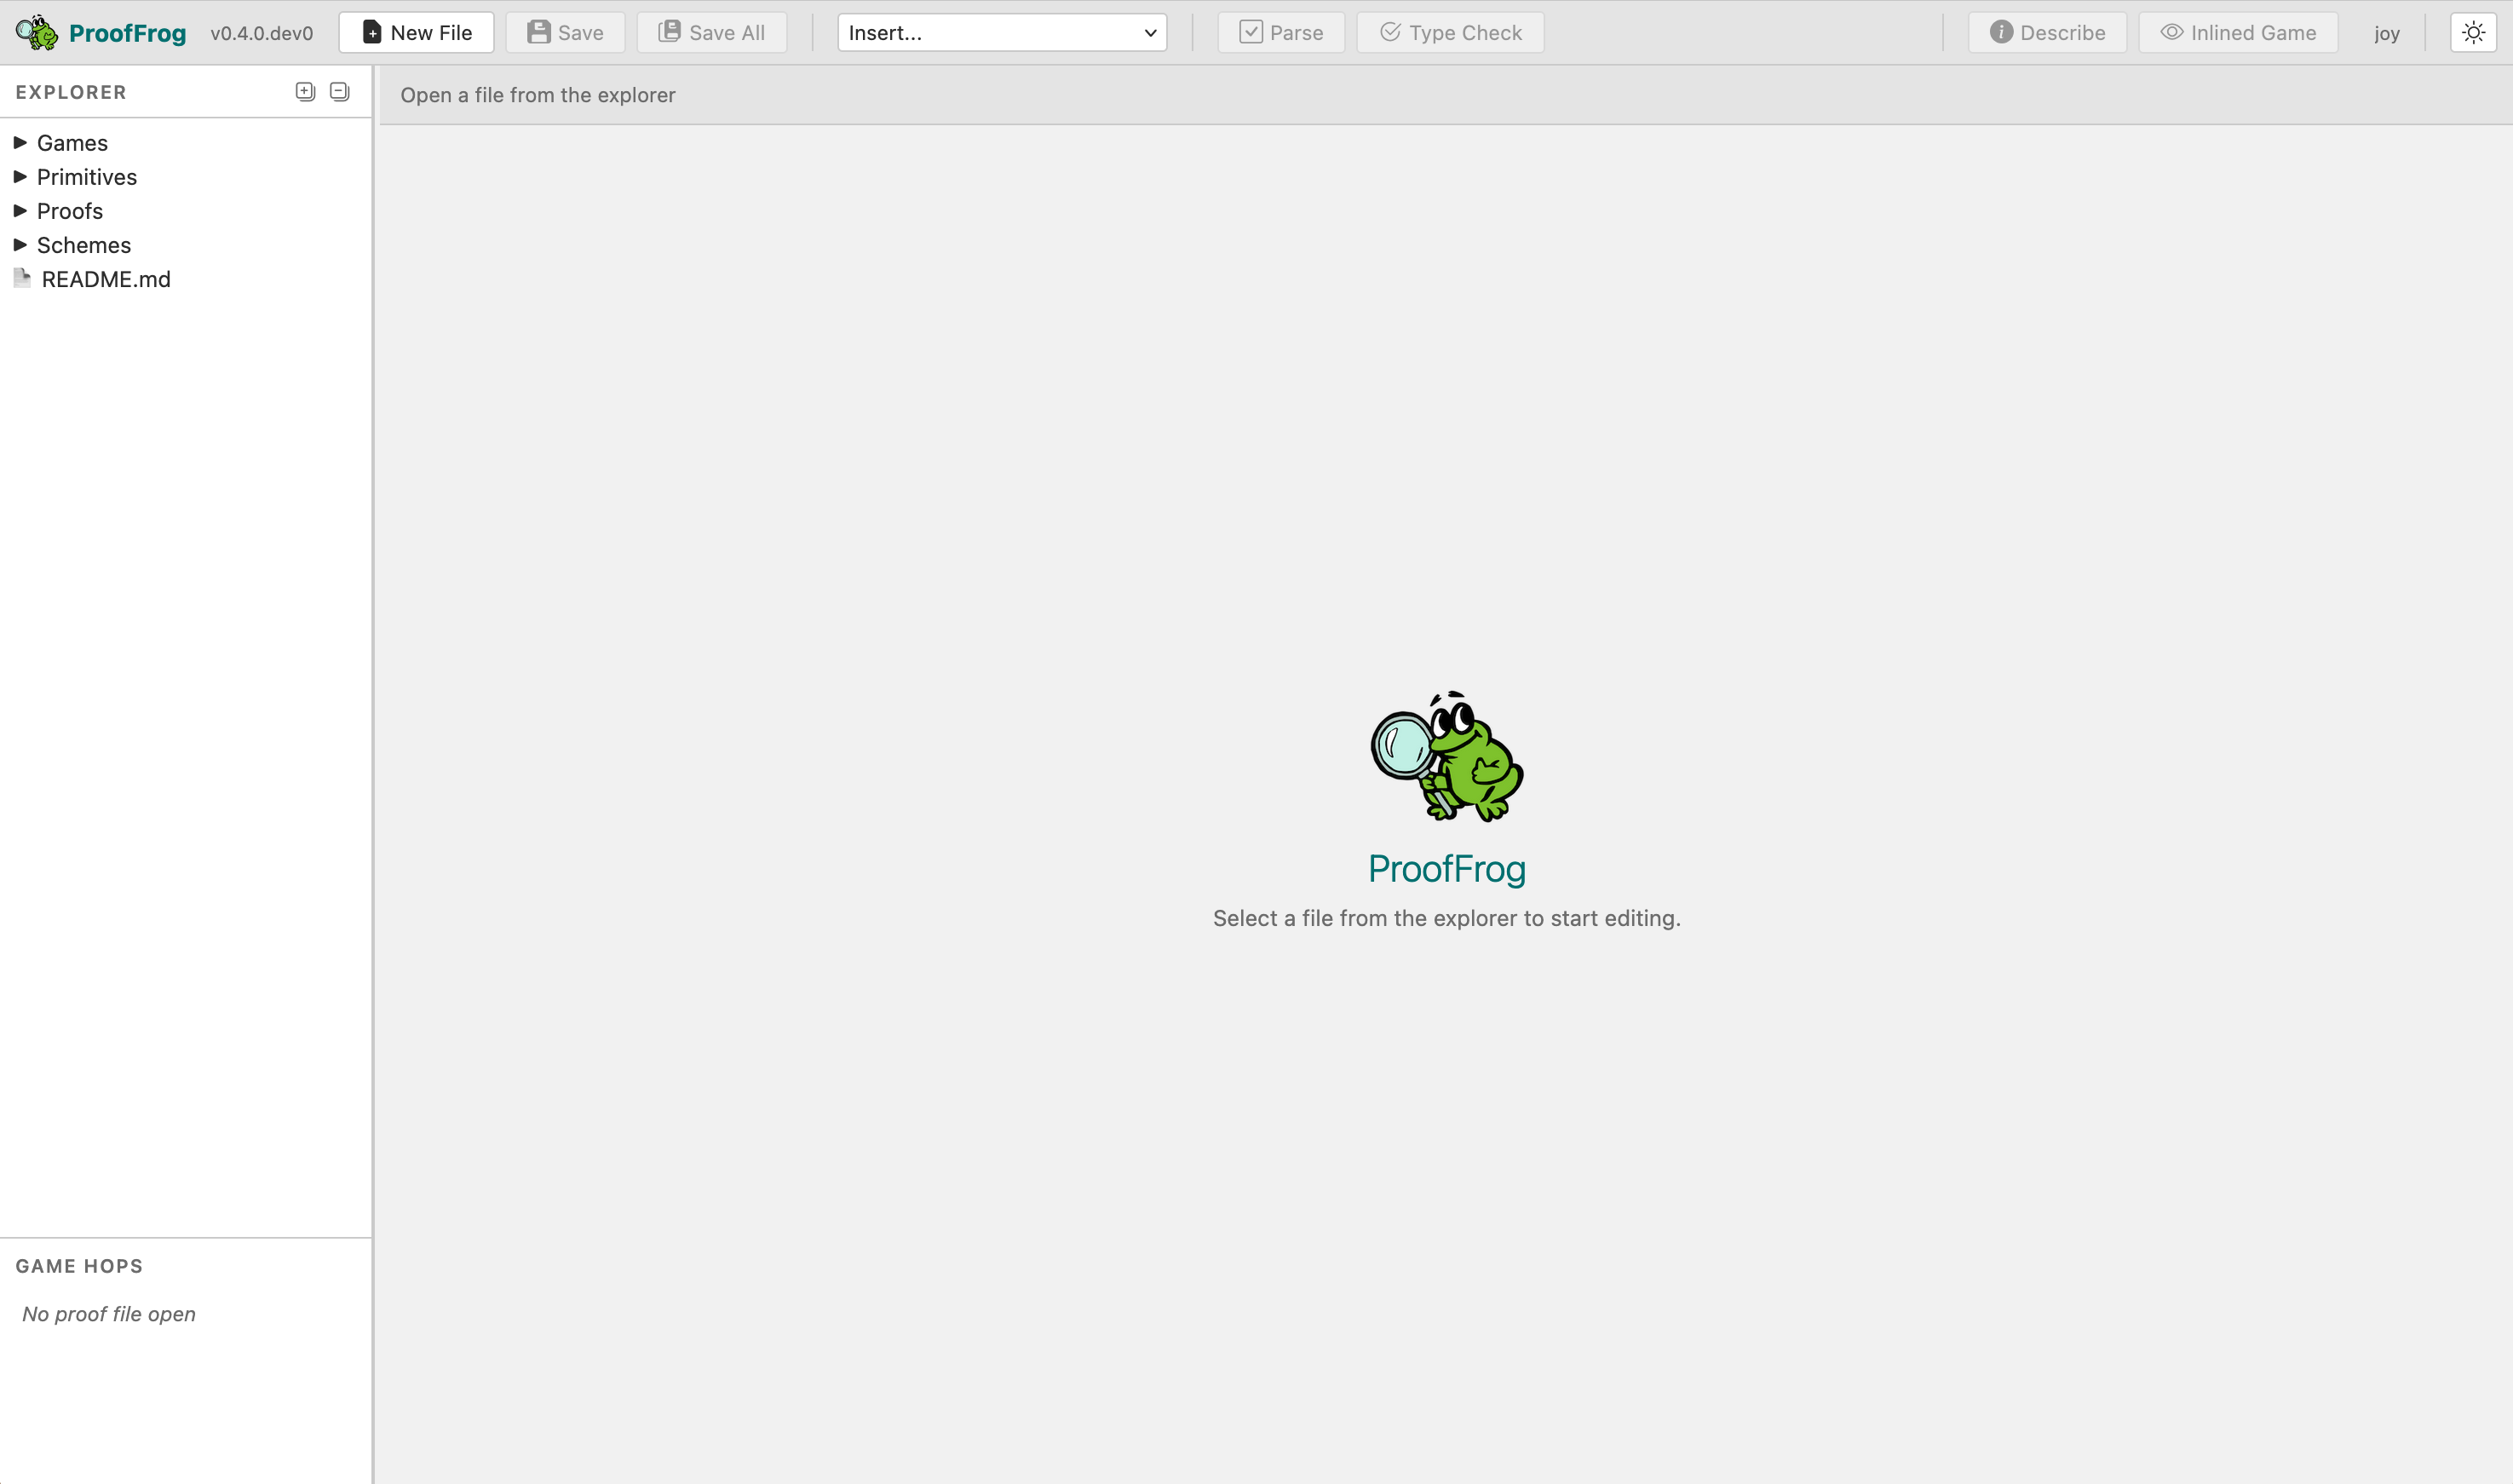
Task: Click the collapse-all icon in Explorer
Action: point(339,91)
